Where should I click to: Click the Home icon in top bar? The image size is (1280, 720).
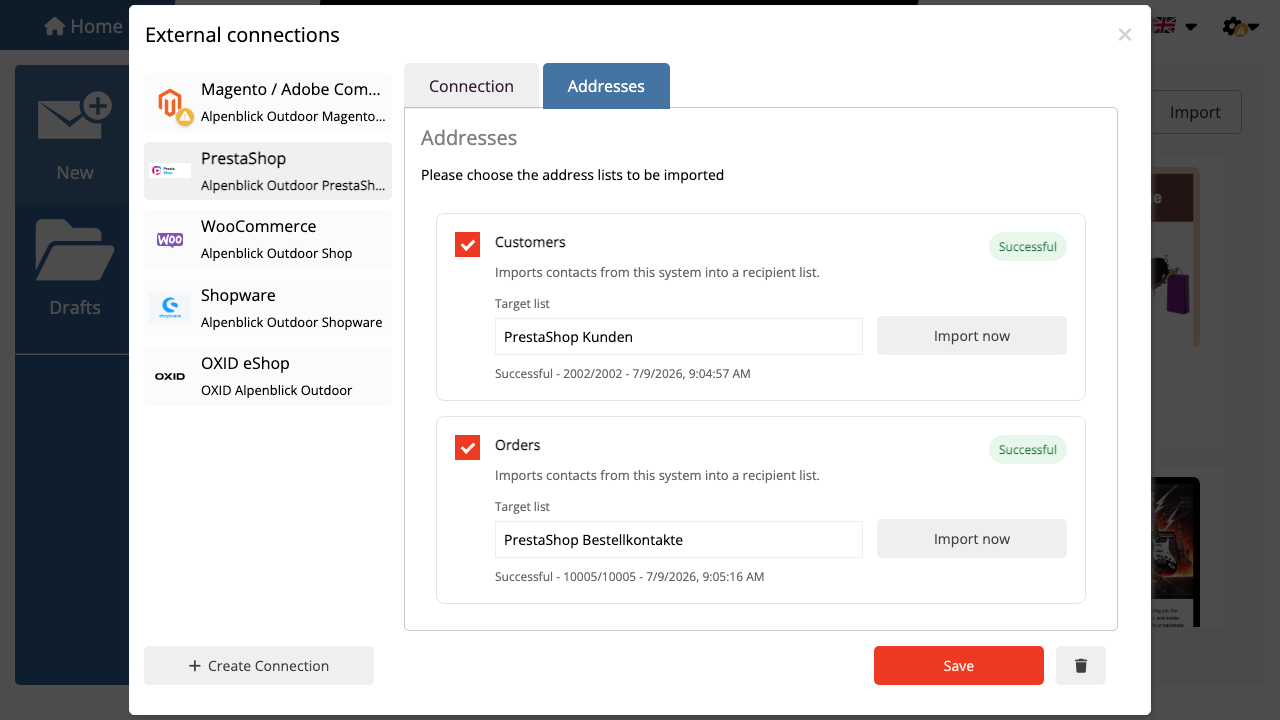(54, 26)
